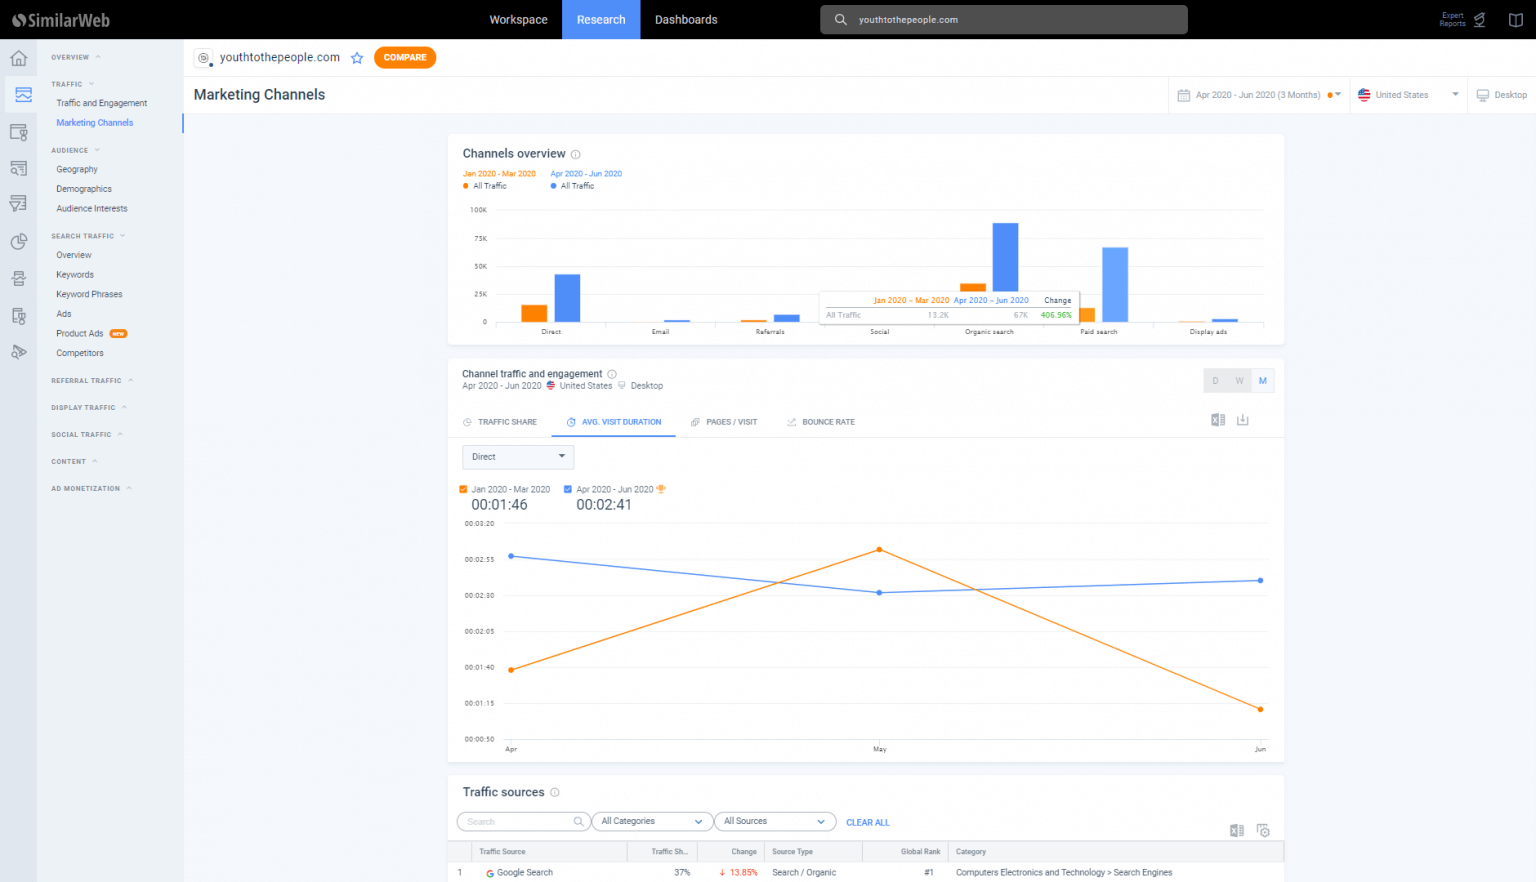Open traffic sources table column settings
This screenshot has width=1536, height=882.
(x=1263, y=831)
